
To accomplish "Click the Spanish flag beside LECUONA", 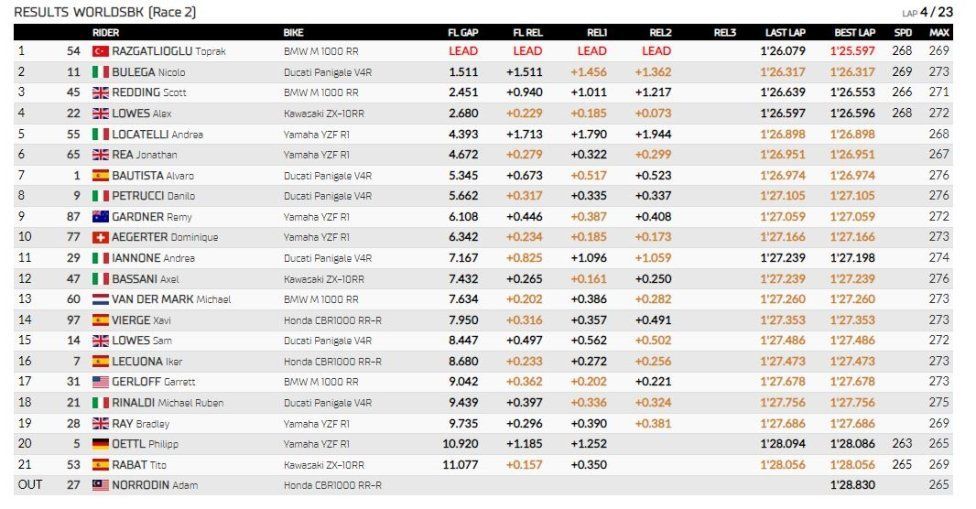I will click(x=100, y=361).
